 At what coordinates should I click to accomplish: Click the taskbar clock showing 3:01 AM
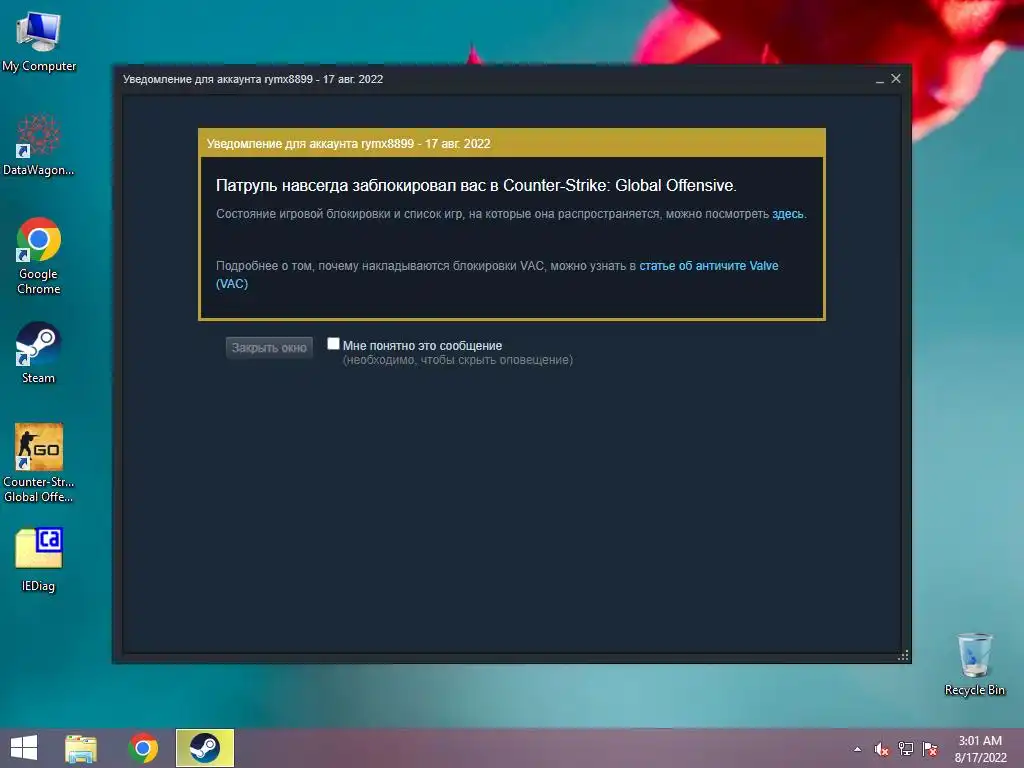click(980, 749)
